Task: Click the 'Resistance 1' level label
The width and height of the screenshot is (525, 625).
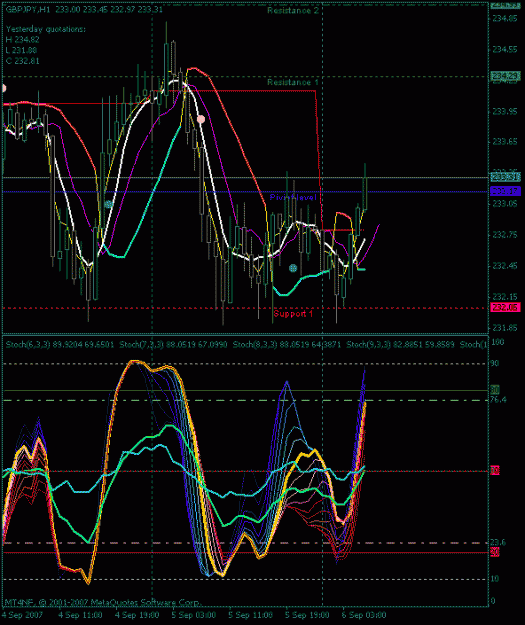Action: [x=293, y=82]
